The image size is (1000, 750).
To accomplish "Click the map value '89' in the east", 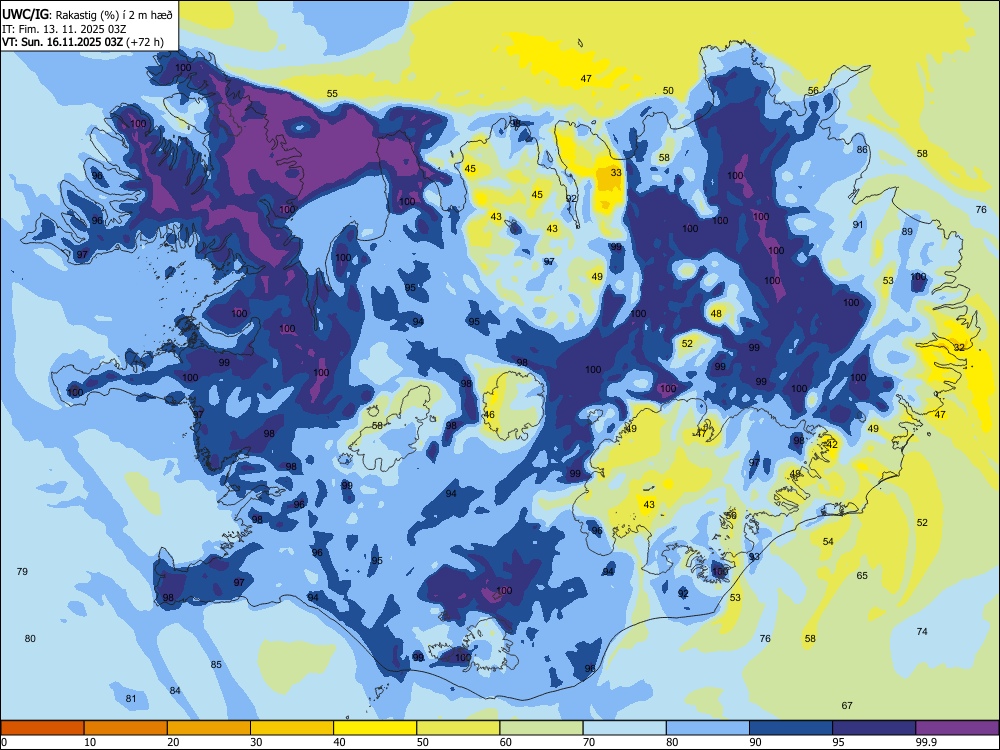I will point(907,232).
